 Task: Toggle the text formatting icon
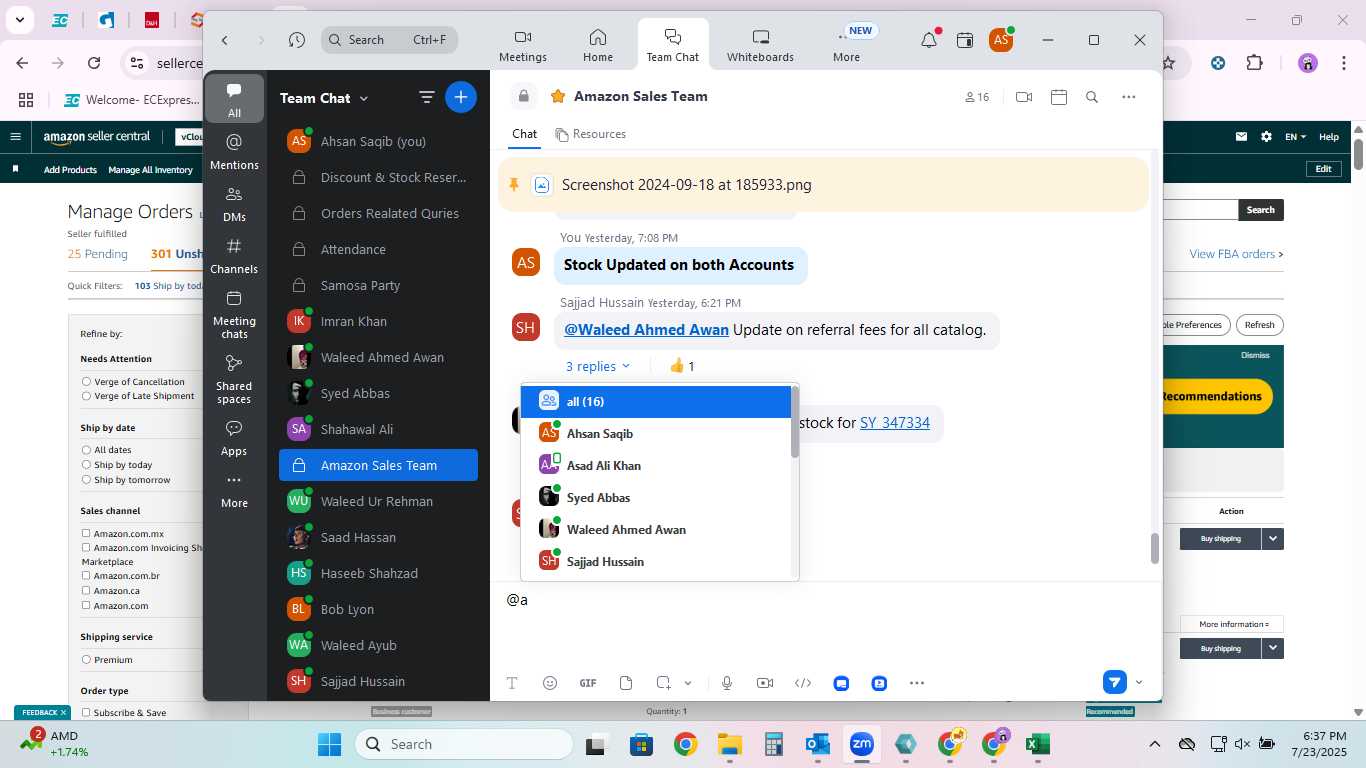(512, 683)
